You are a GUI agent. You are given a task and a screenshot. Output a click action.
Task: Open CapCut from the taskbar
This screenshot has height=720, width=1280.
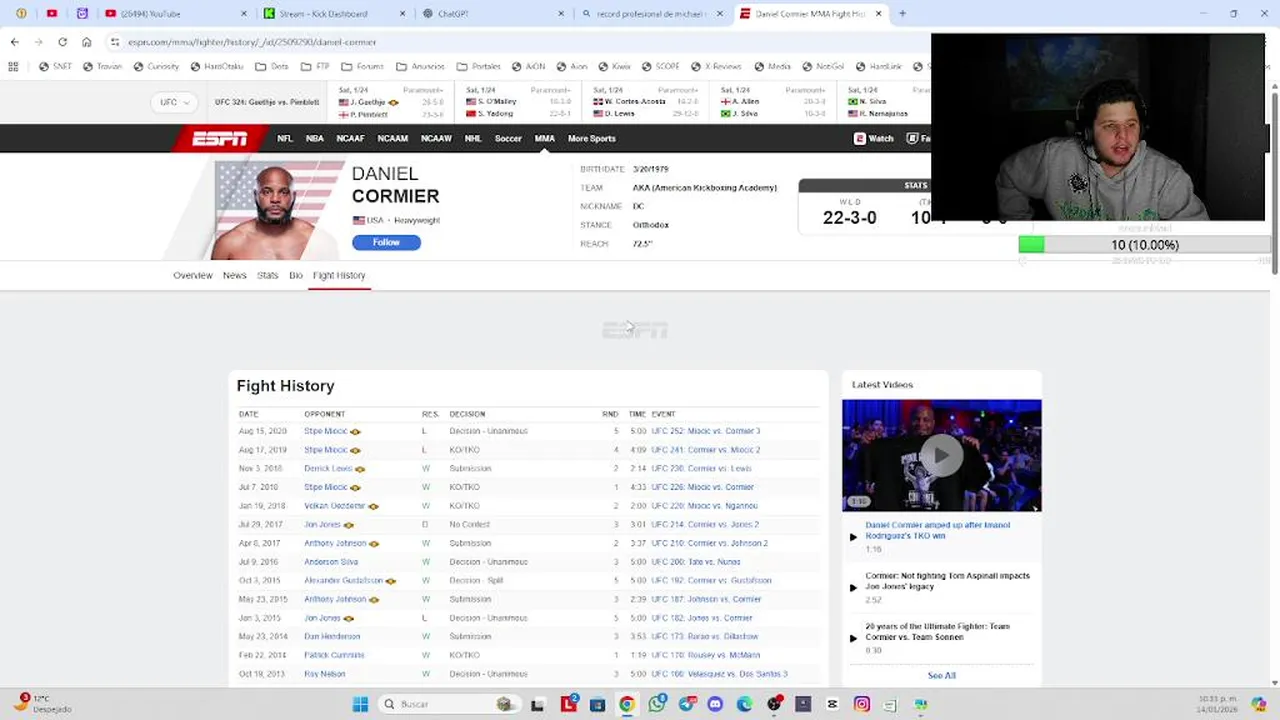tap(832, 704)
